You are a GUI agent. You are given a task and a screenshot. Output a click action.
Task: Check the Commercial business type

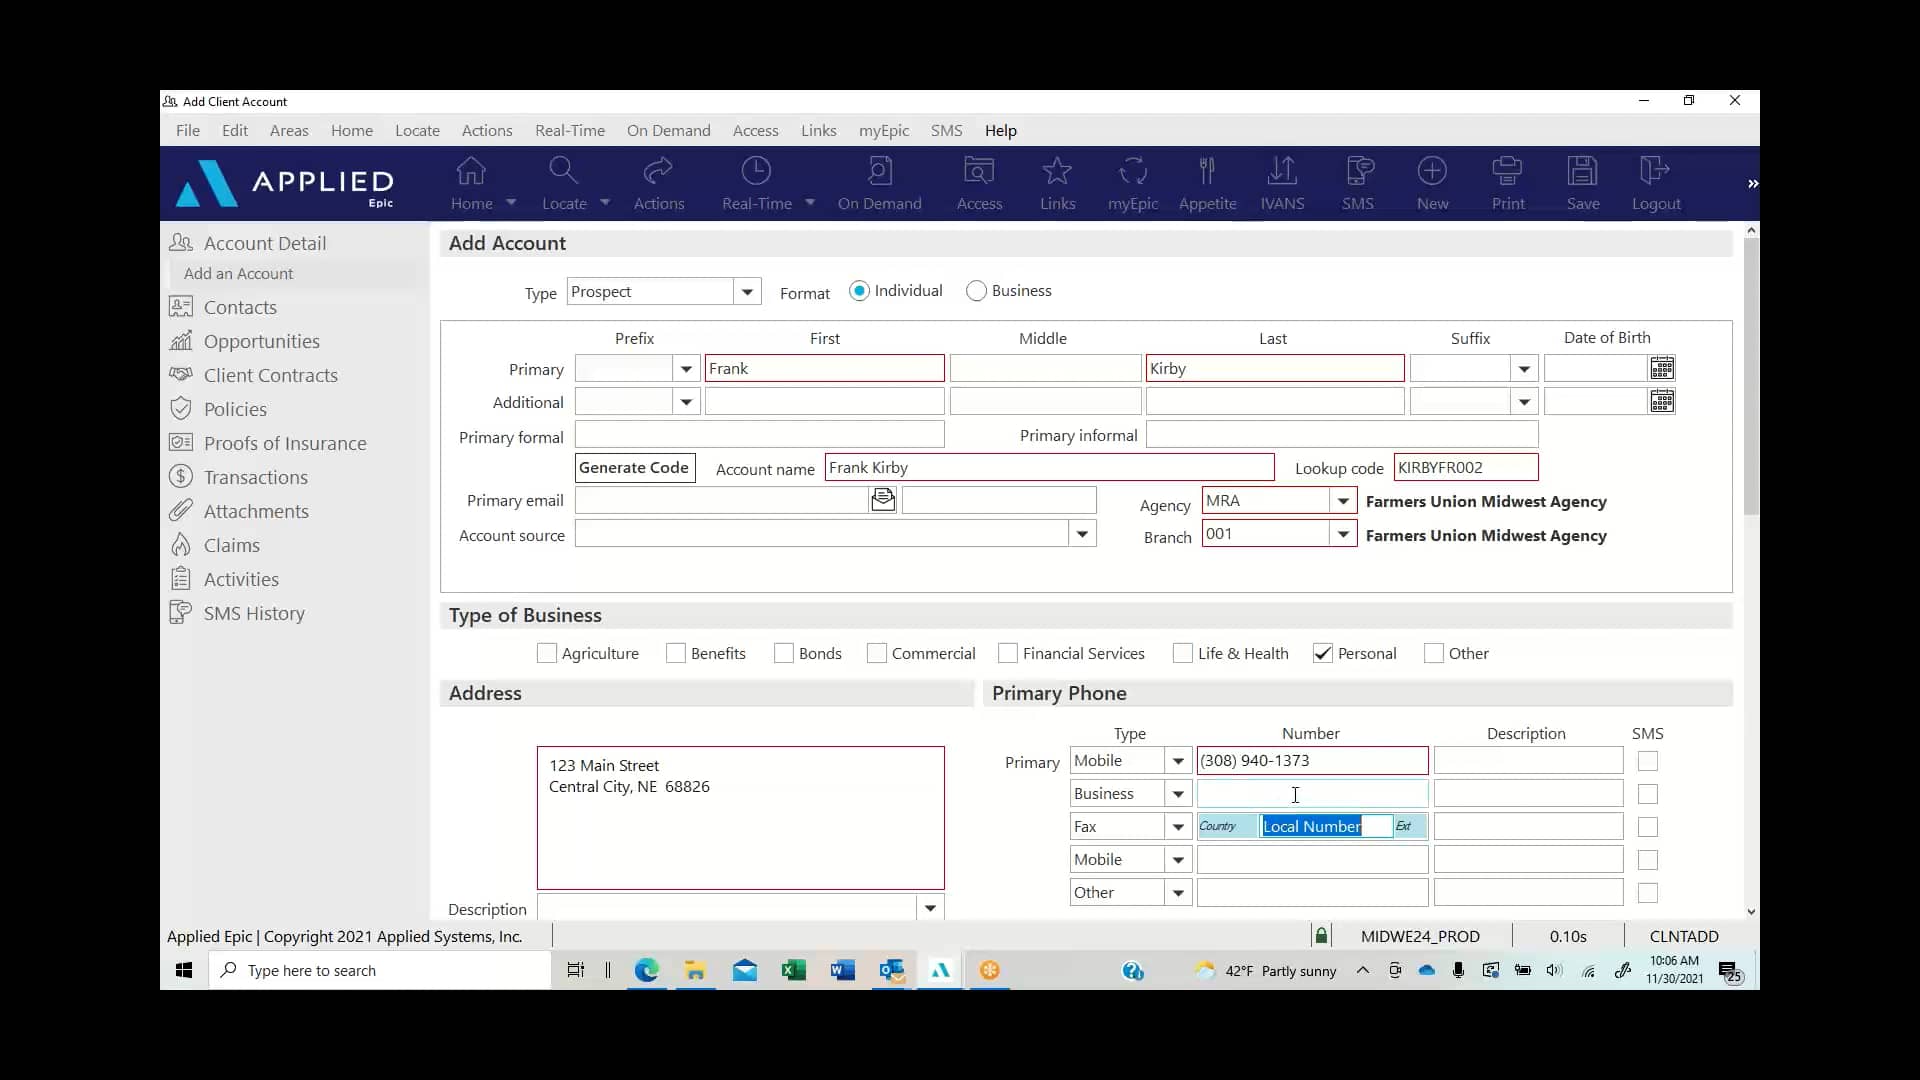877,653
